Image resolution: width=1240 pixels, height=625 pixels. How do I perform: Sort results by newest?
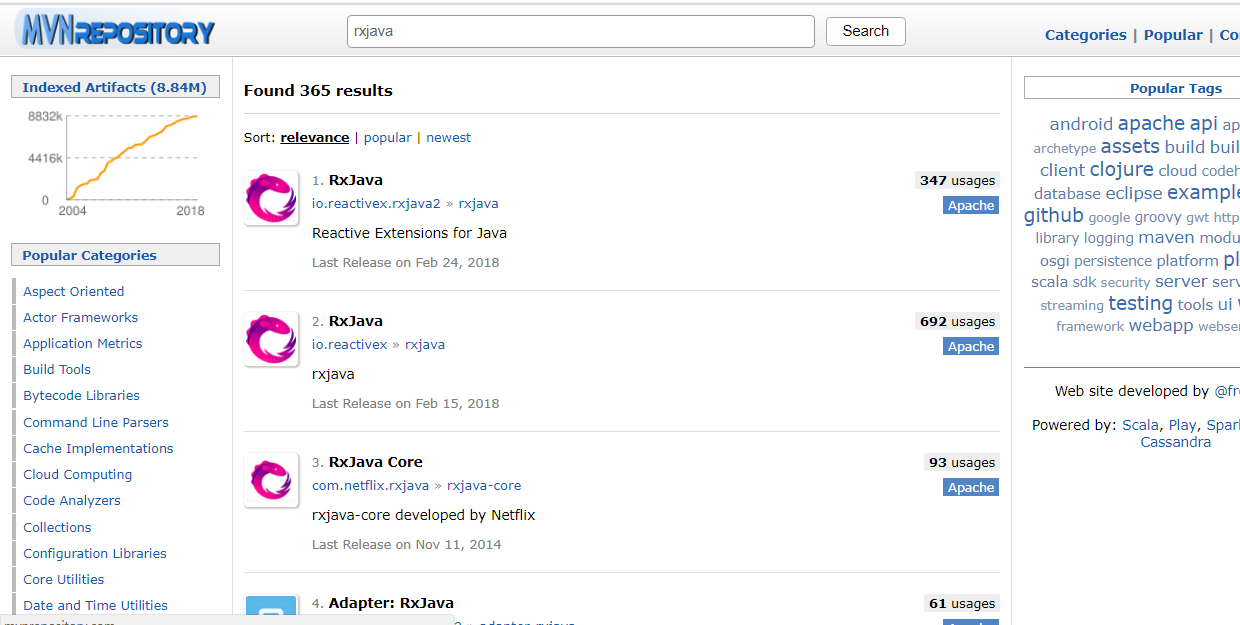click(448, 138)
